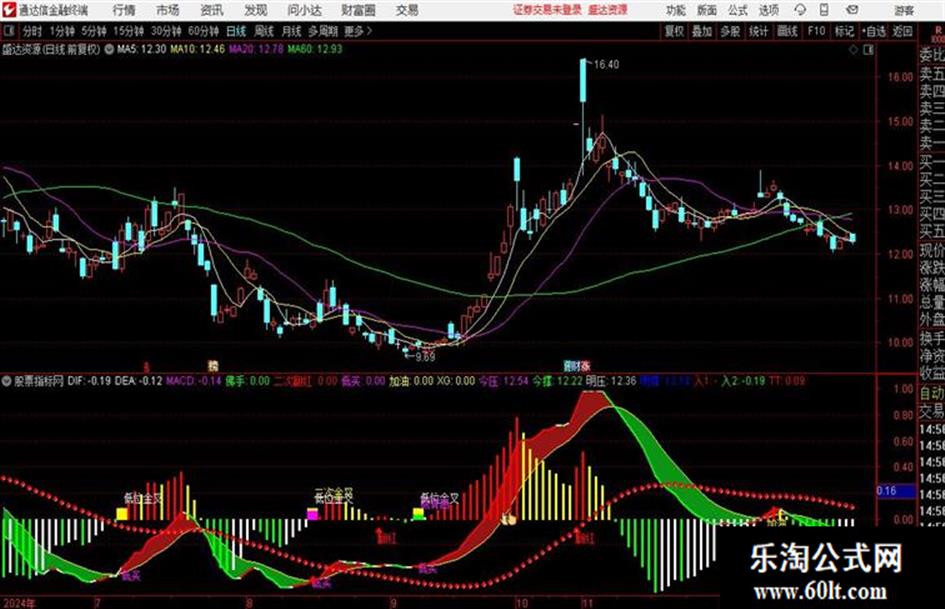
Task: Click the 2024年 date label on timeline
Action: coord(19,603)
